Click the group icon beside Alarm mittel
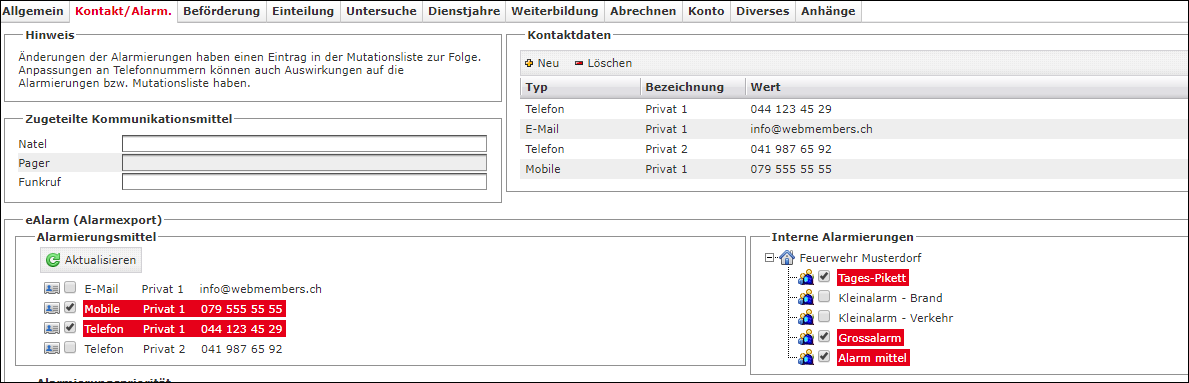 [807, 356]
